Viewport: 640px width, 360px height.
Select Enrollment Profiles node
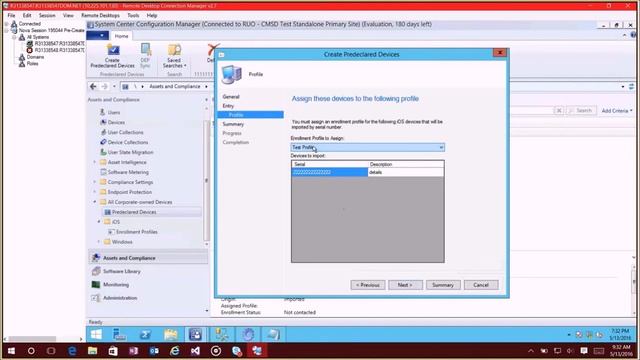click(136, 232)
